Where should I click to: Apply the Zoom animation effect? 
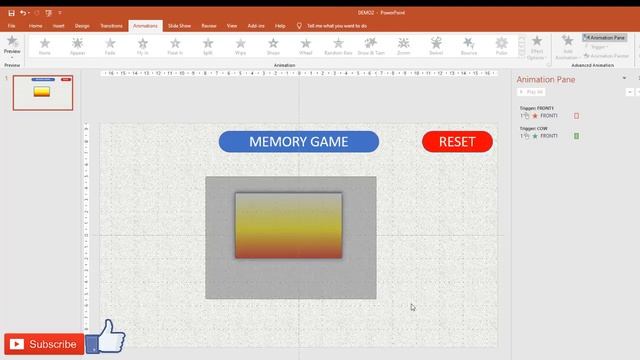(404, 46)
